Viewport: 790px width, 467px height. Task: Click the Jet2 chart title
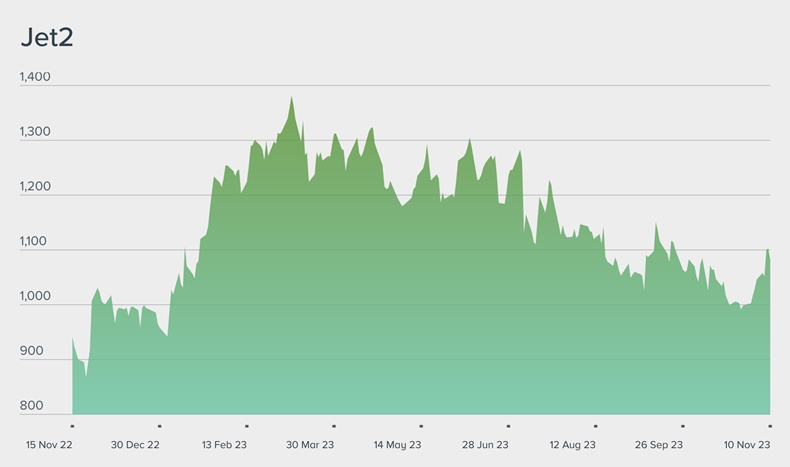pos(47,39)
